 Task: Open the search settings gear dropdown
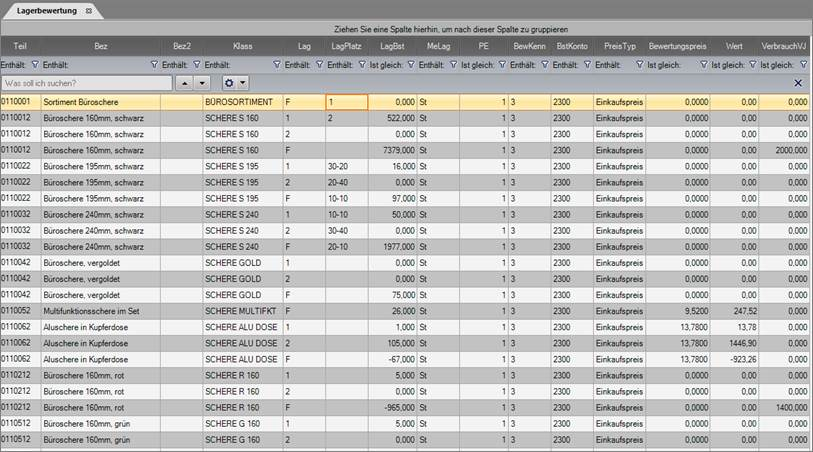[235, 82]
